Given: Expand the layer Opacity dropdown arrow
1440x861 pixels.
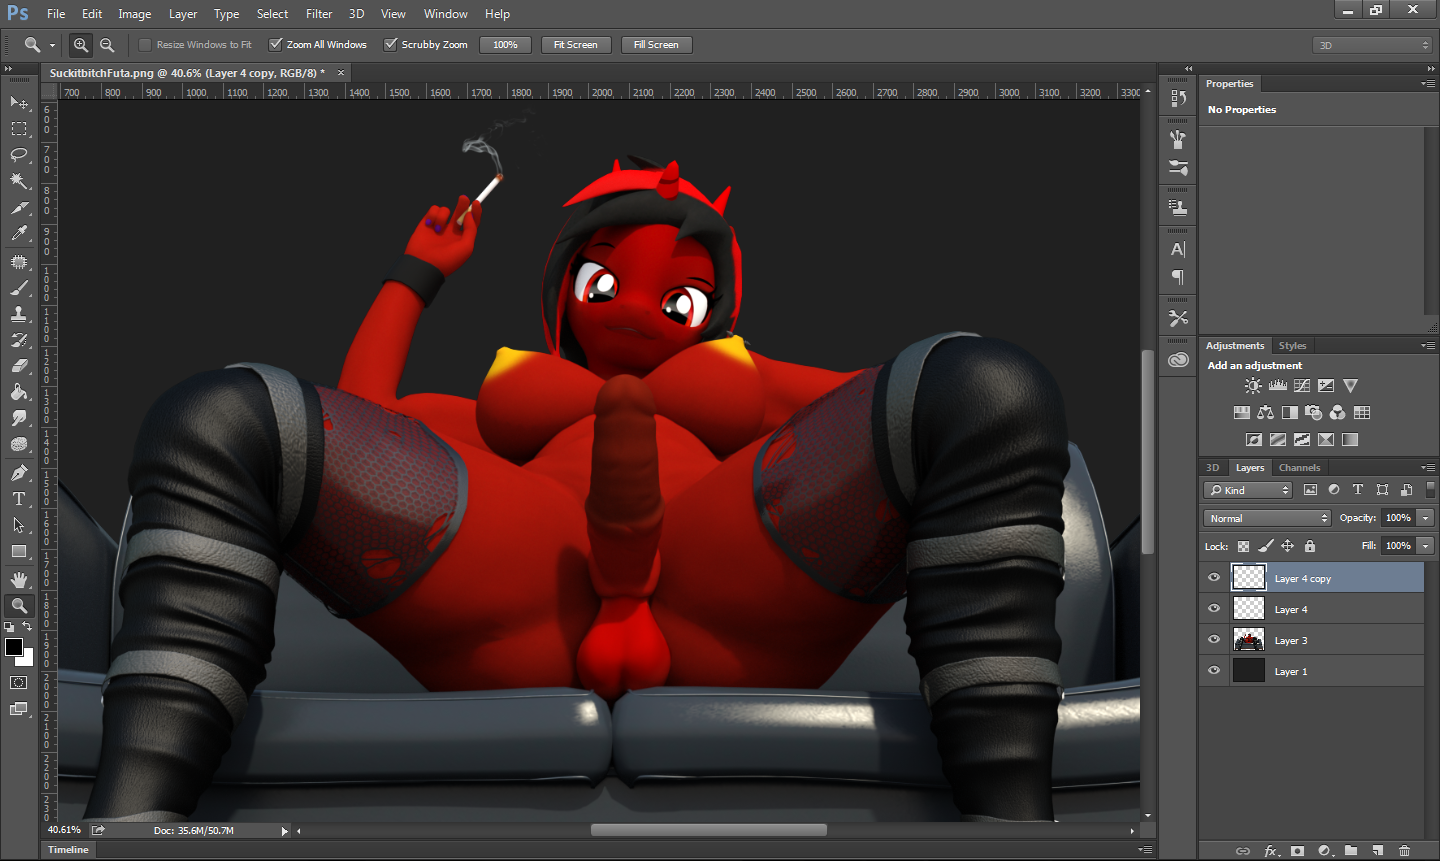Looking at the screenshot, I should [x=1425, y=518].
